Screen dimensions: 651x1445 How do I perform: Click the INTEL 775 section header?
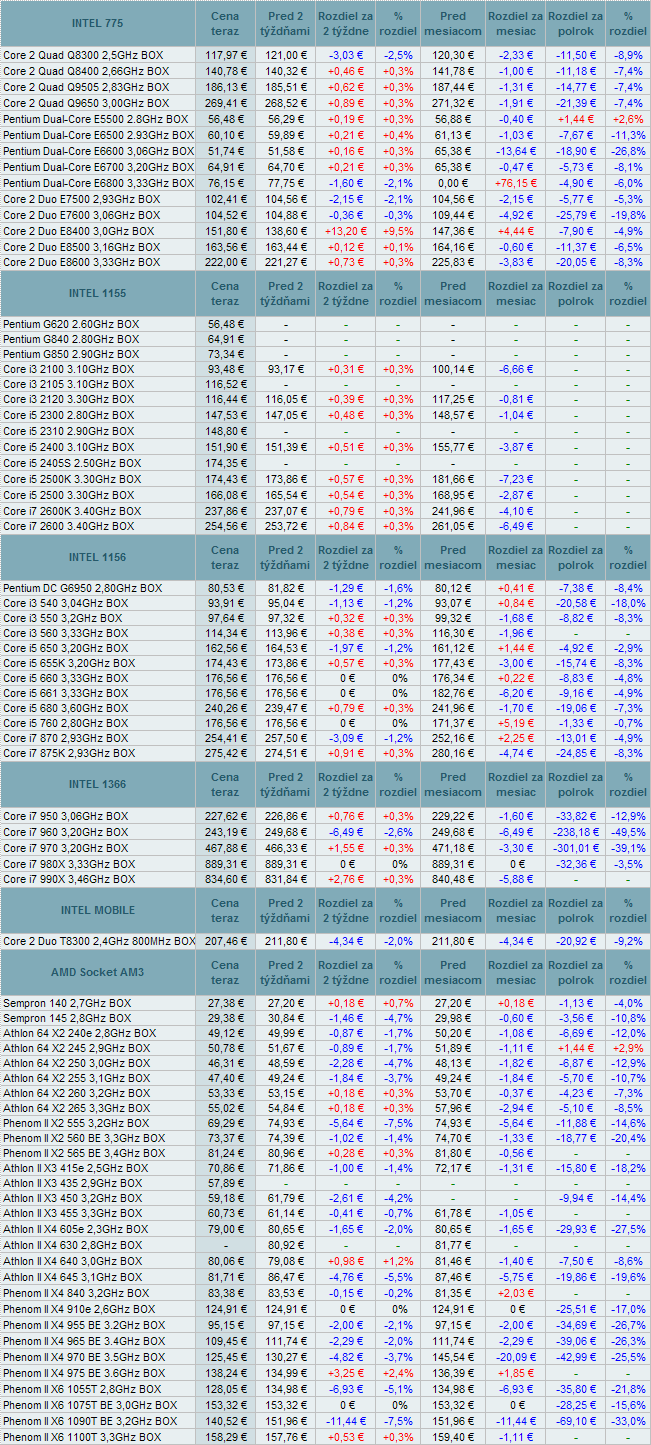pyautogui.click(x=98, y=23)
